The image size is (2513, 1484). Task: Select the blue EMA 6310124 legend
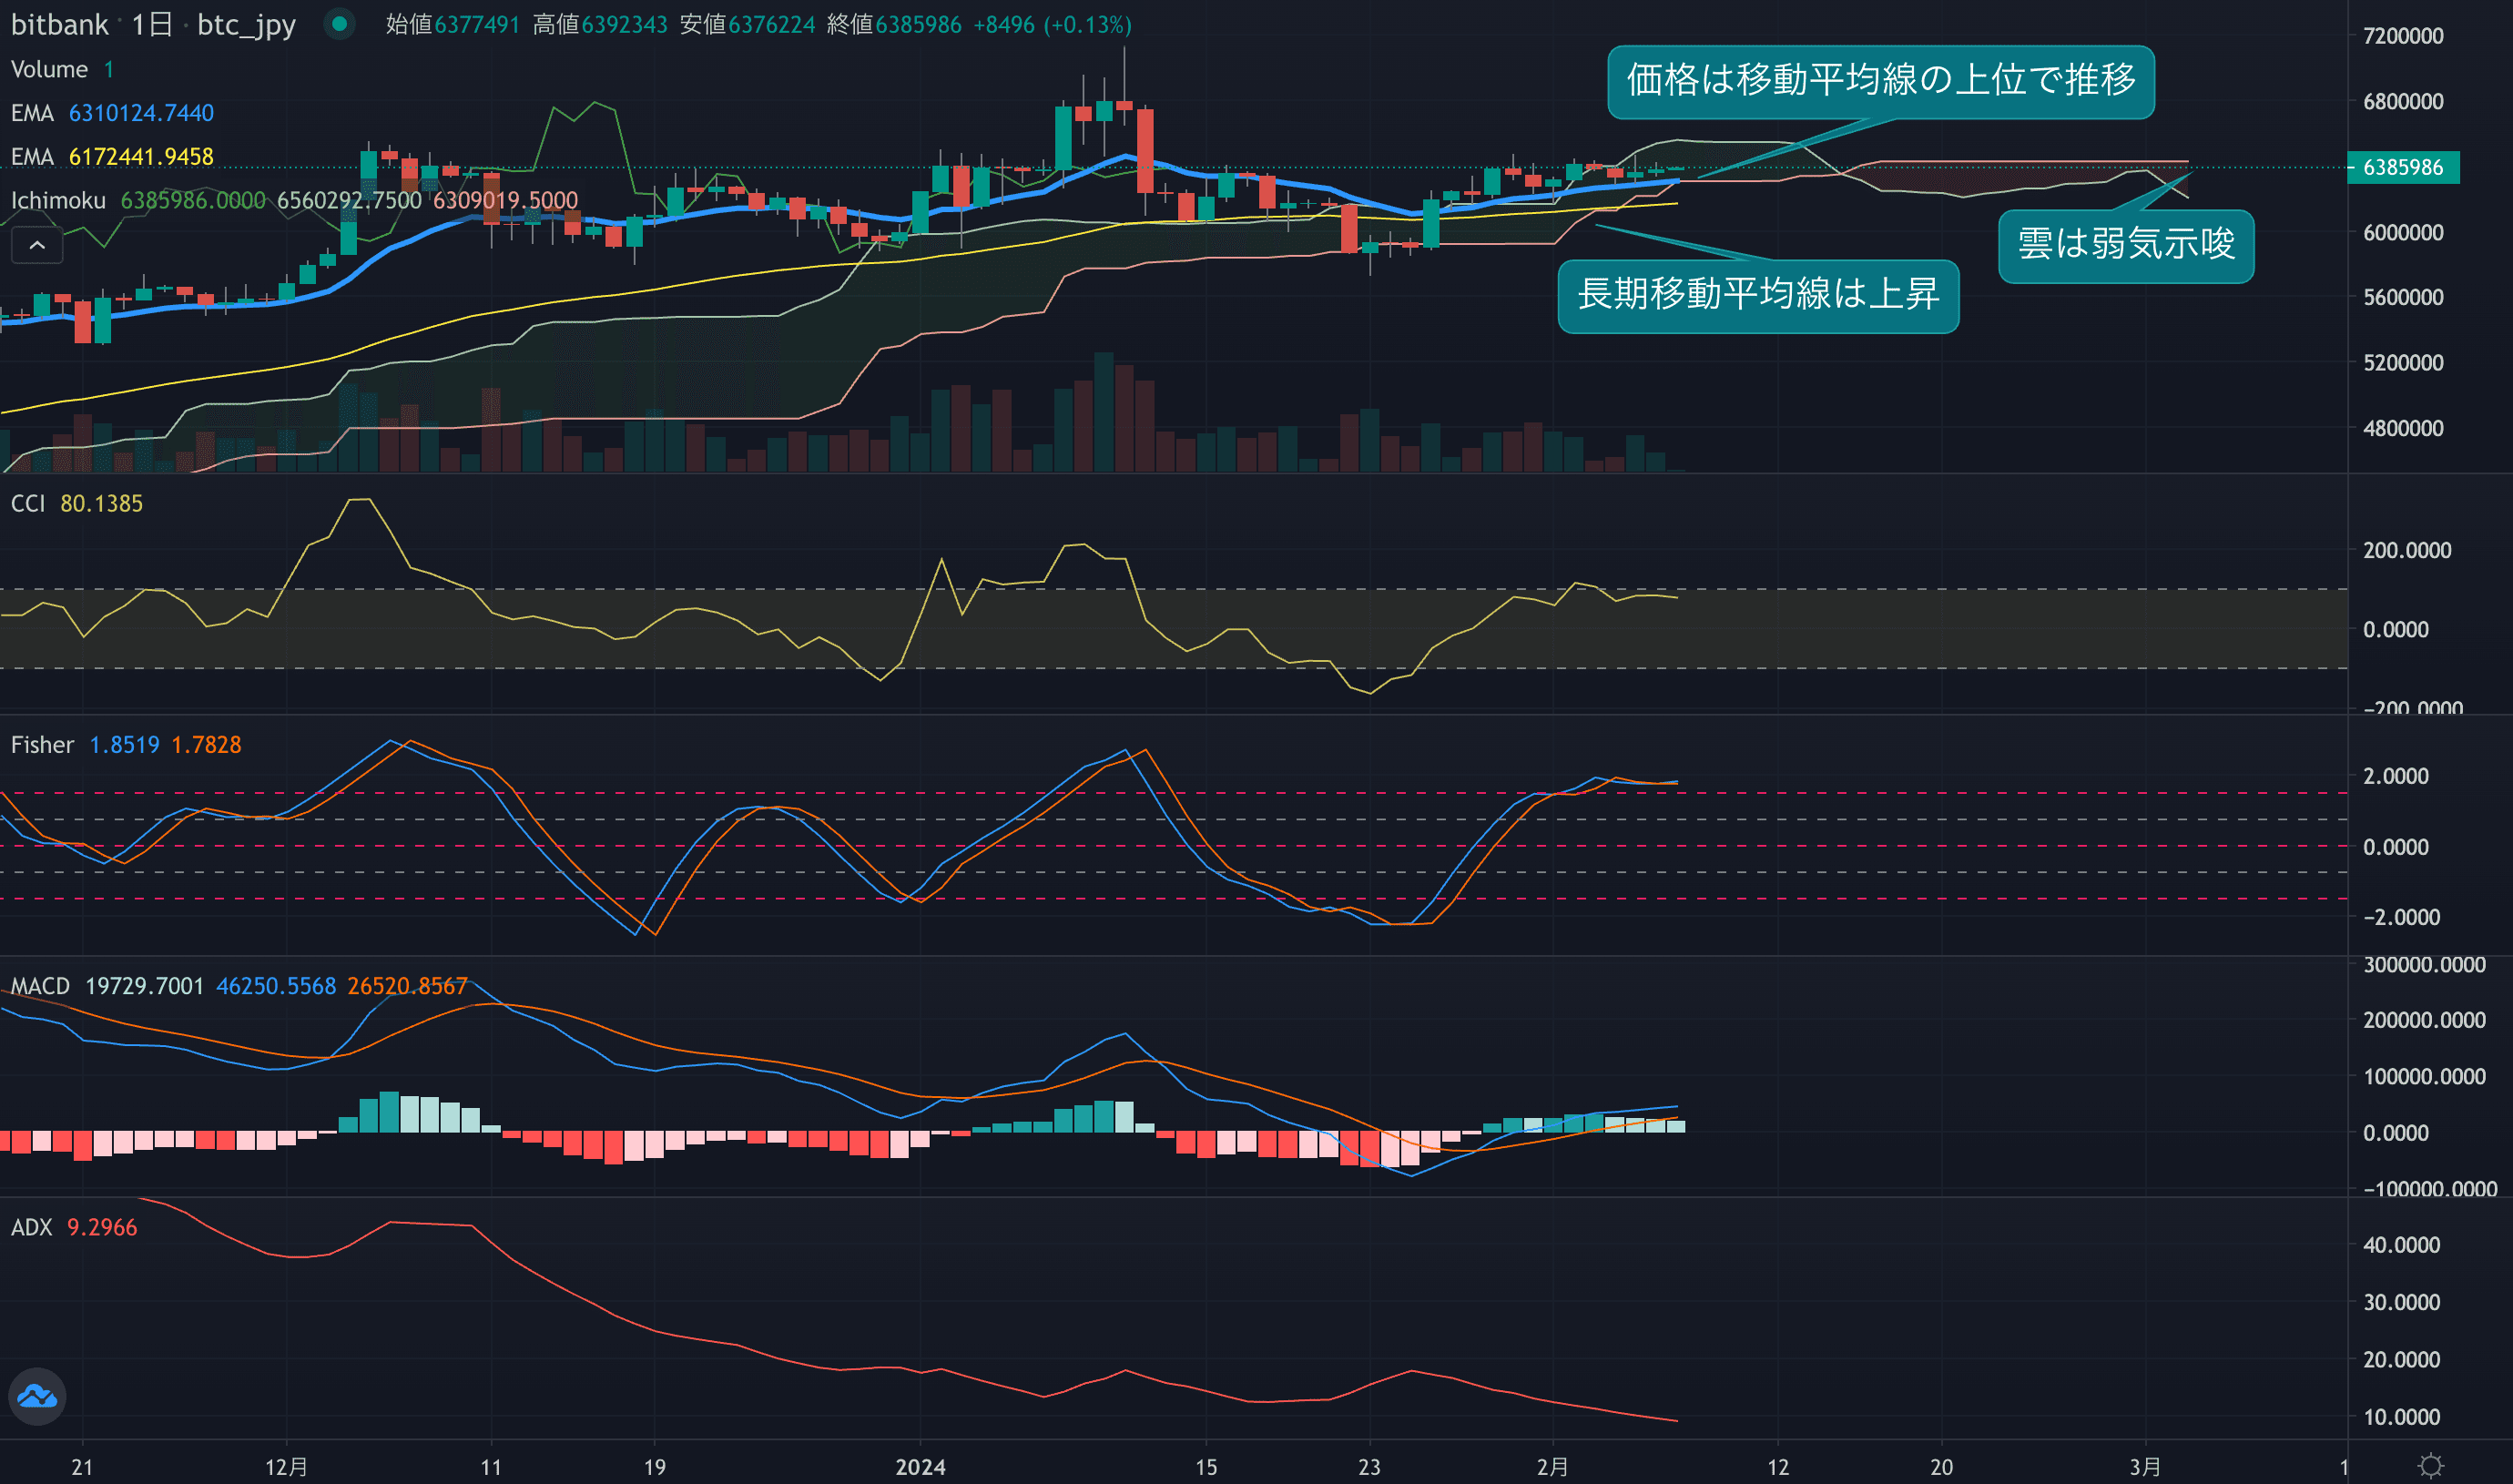click(x=112, y=113)
